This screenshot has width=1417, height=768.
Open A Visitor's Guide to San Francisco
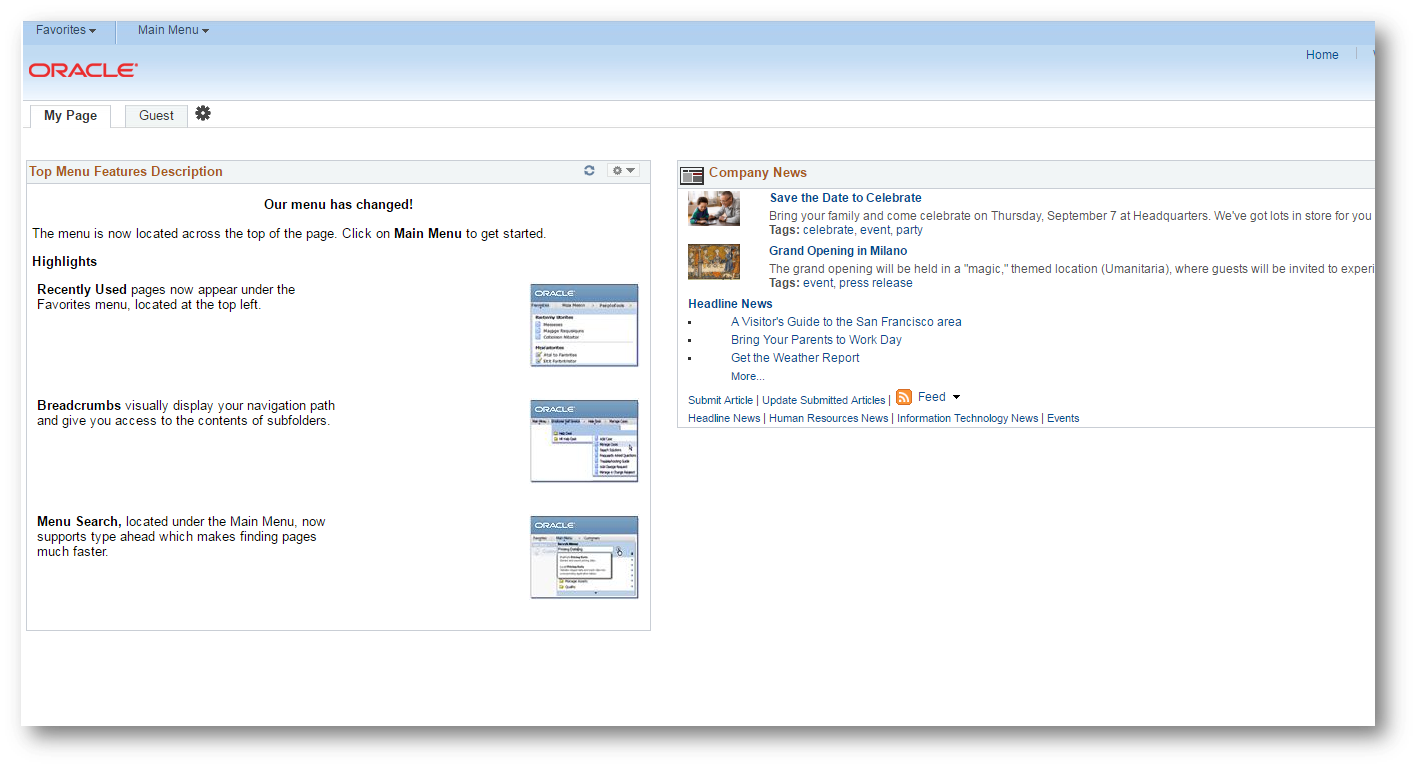click(x=846, y=321)
